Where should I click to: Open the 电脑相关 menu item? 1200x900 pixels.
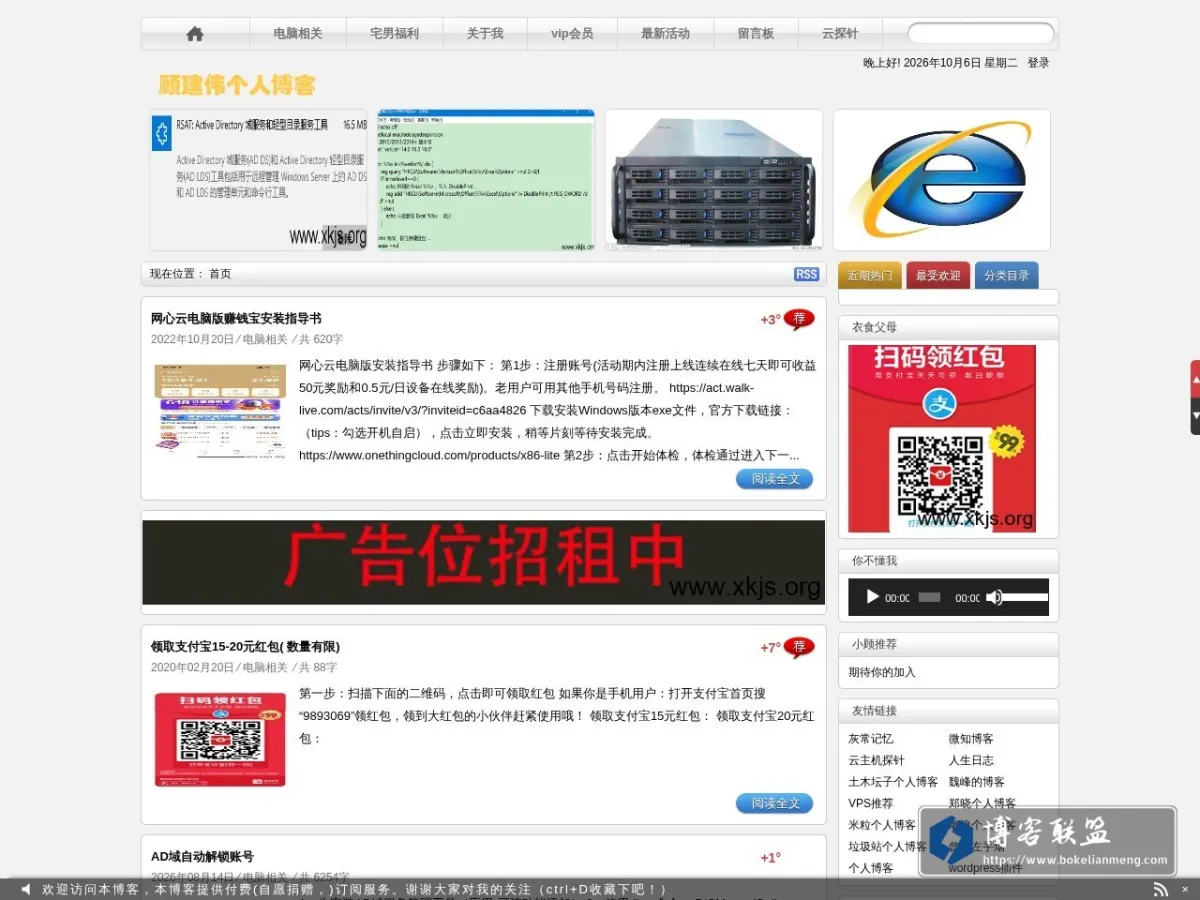[298, 34]
